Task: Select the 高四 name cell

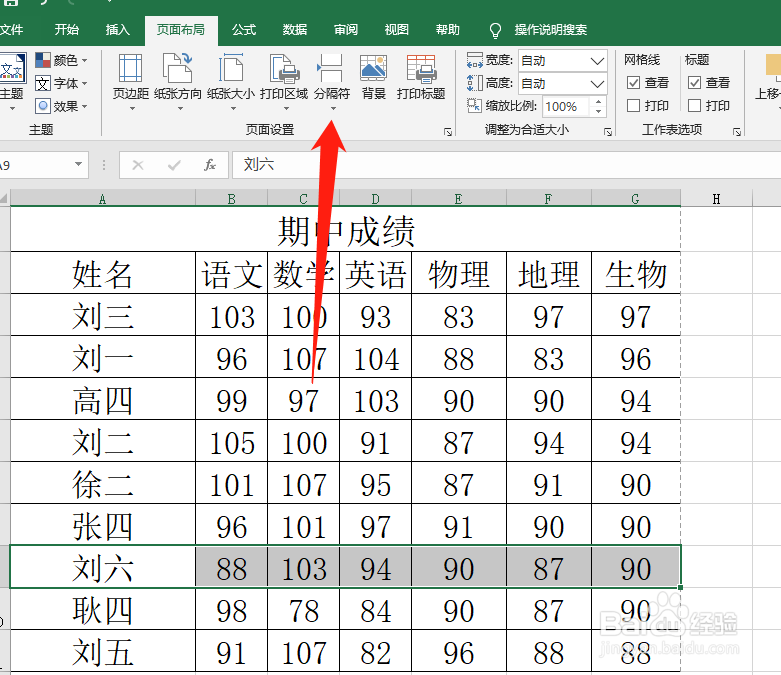Action: (103, 399)
